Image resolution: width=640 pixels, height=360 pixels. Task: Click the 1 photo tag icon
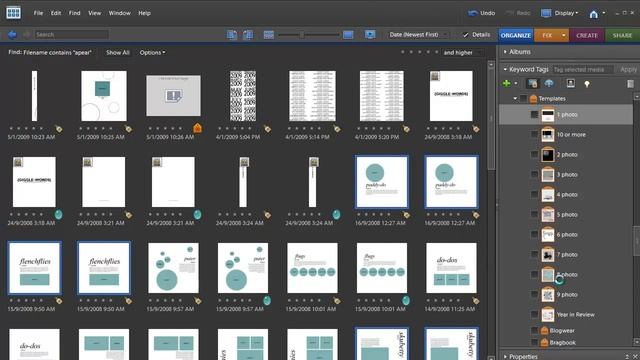(x=547, y=115)
